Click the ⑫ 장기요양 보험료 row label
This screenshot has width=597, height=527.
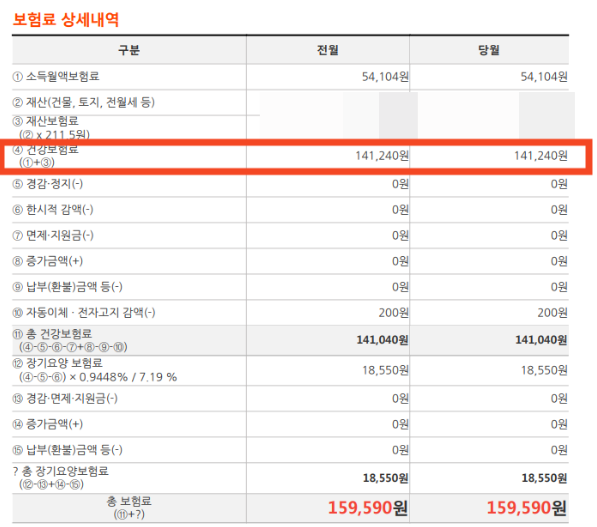click(95, 370)
